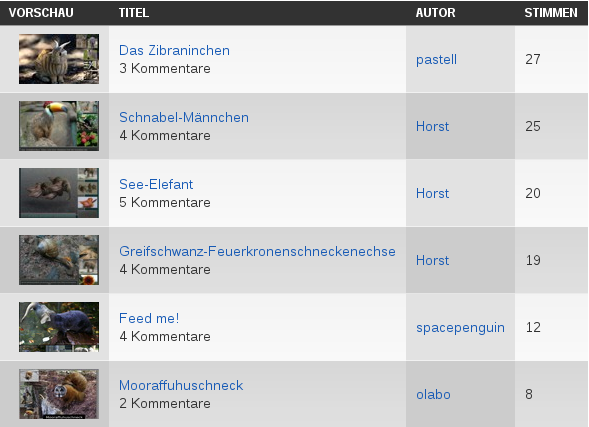589x427 pixels.
Task: Open the Das Zibraninchen preview thumbnail
Action: [59, 59]
